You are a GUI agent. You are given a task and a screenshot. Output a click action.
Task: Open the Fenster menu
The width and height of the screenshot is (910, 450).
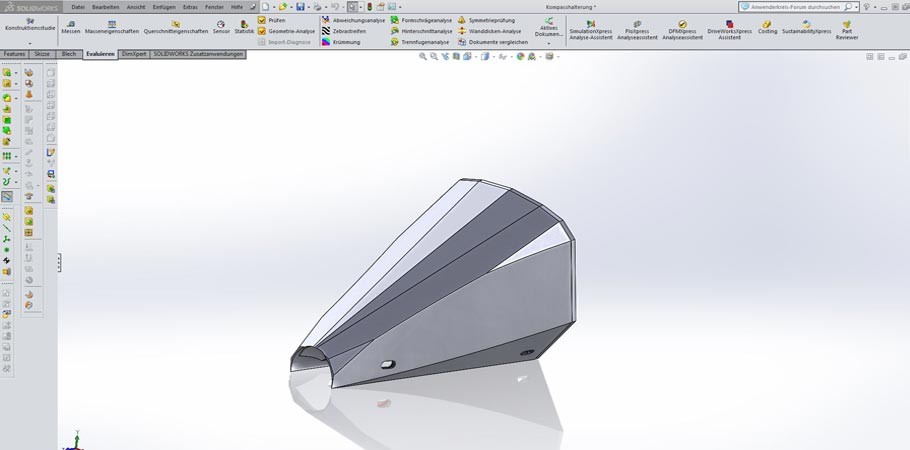coord(214,7)
